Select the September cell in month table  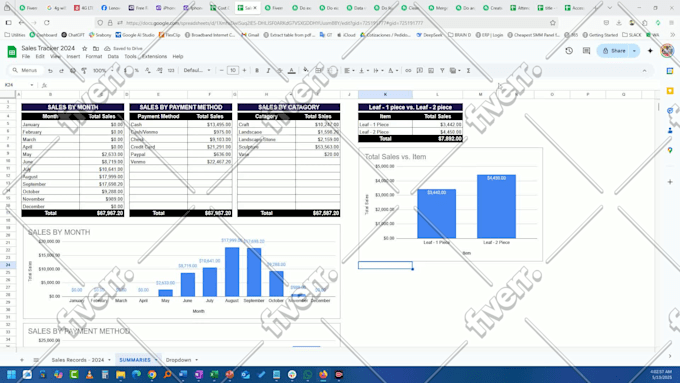(x=50, y=184)
